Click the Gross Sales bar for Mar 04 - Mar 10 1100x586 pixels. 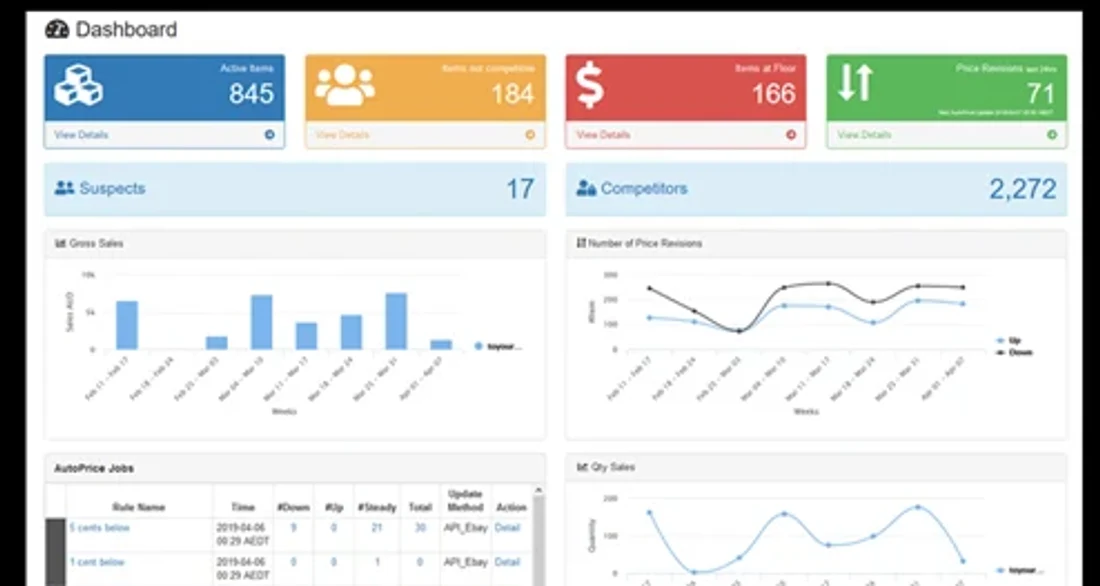[x=262, y=322]
